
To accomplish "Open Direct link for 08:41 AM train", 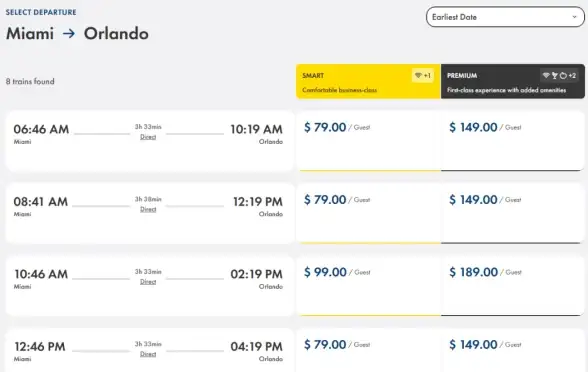I will point(148,210).
